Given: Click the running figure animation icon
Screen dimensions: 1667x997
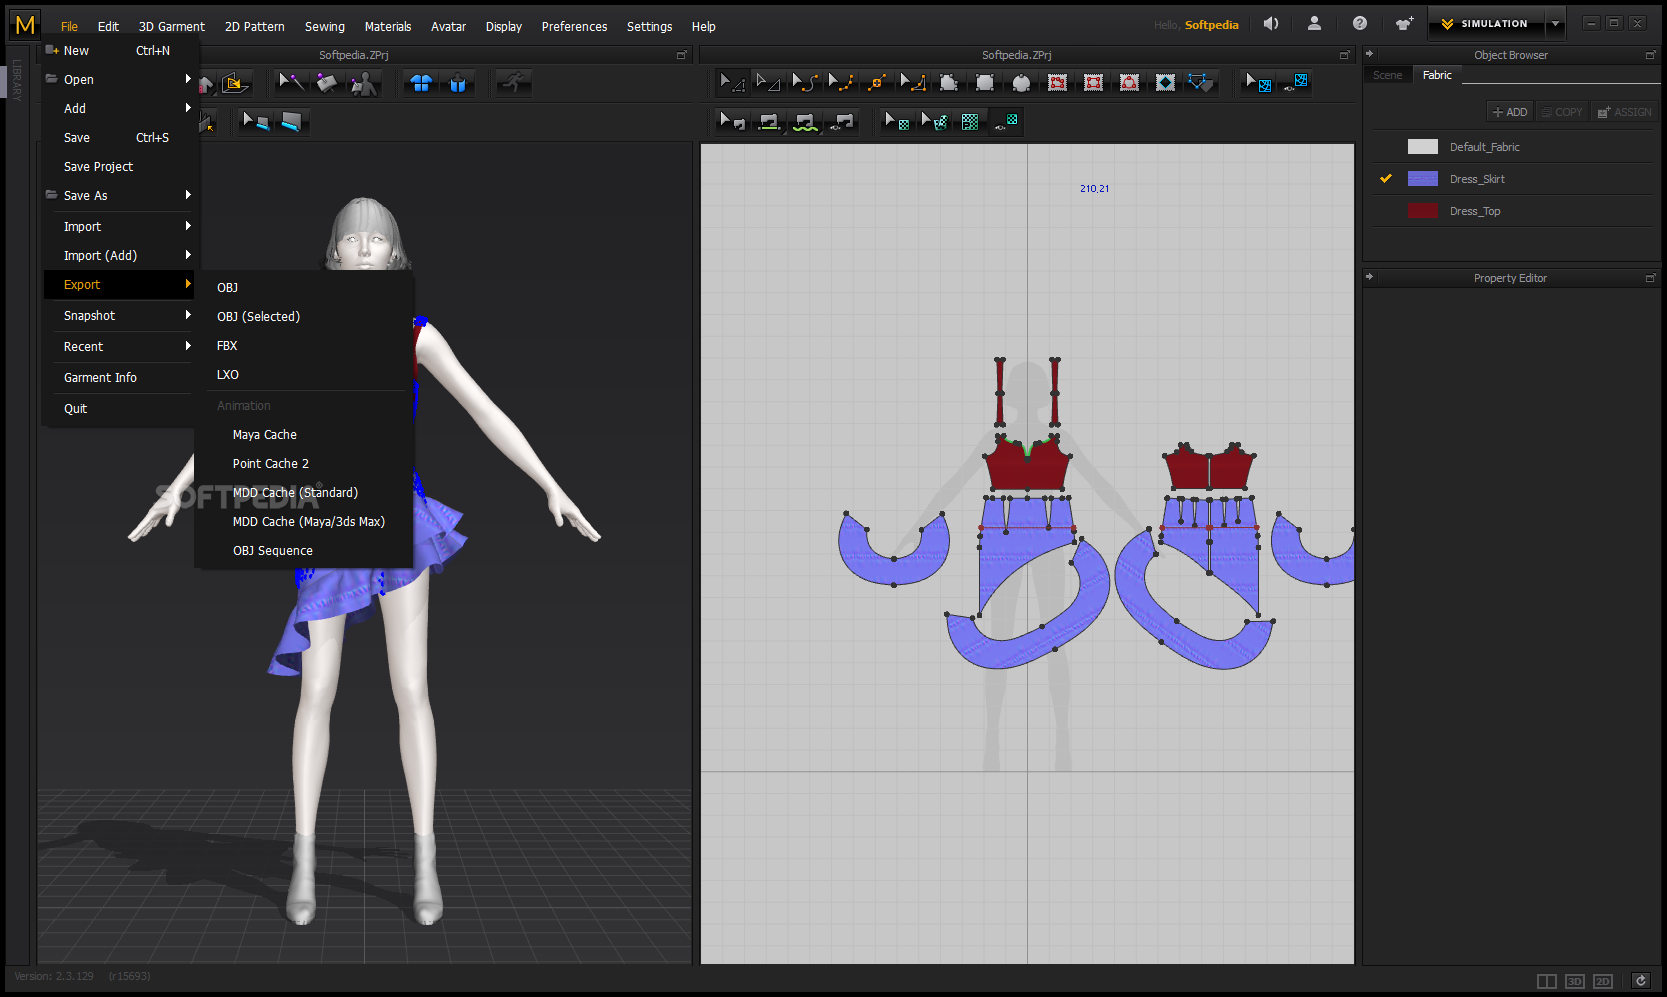Looking at the screenshot, I should tap(514, 83).
